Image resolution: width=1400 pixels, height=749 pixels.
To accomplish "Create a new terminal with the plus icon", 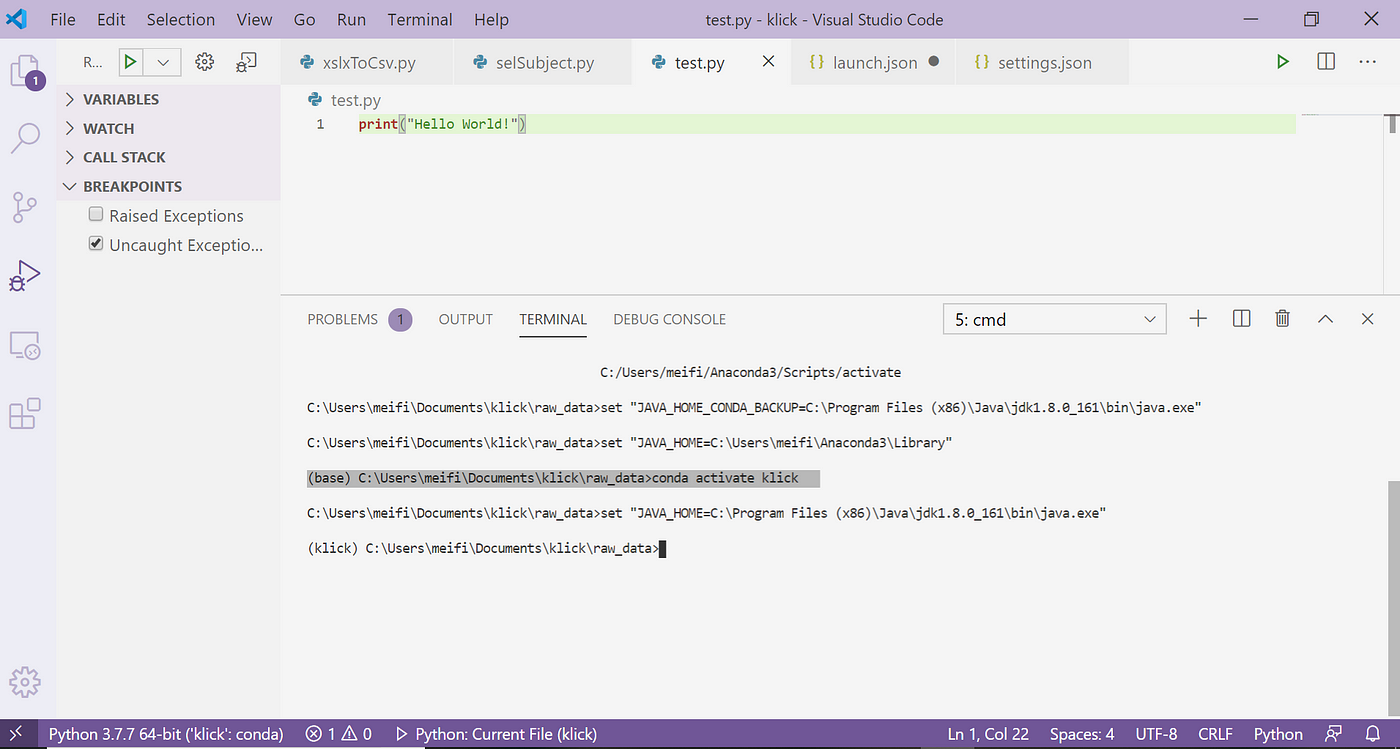I will pyautogui.click(x=1198, y=318).
